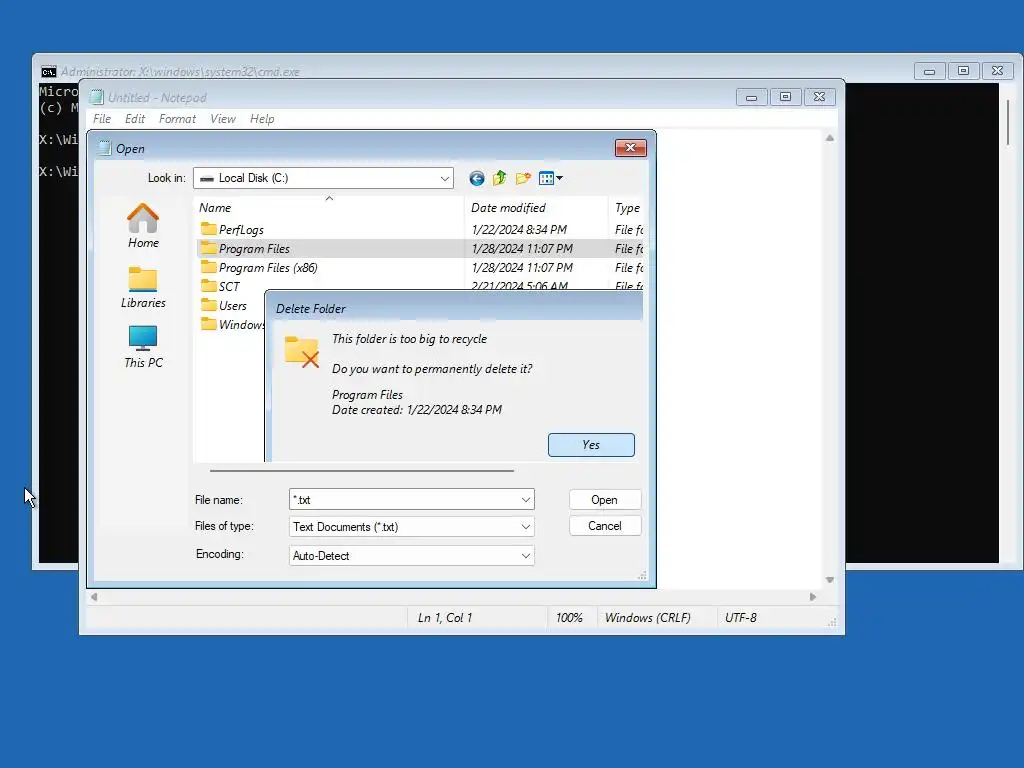
Task: Click the Notepad icon in title bar
Action: coord(97,97)
